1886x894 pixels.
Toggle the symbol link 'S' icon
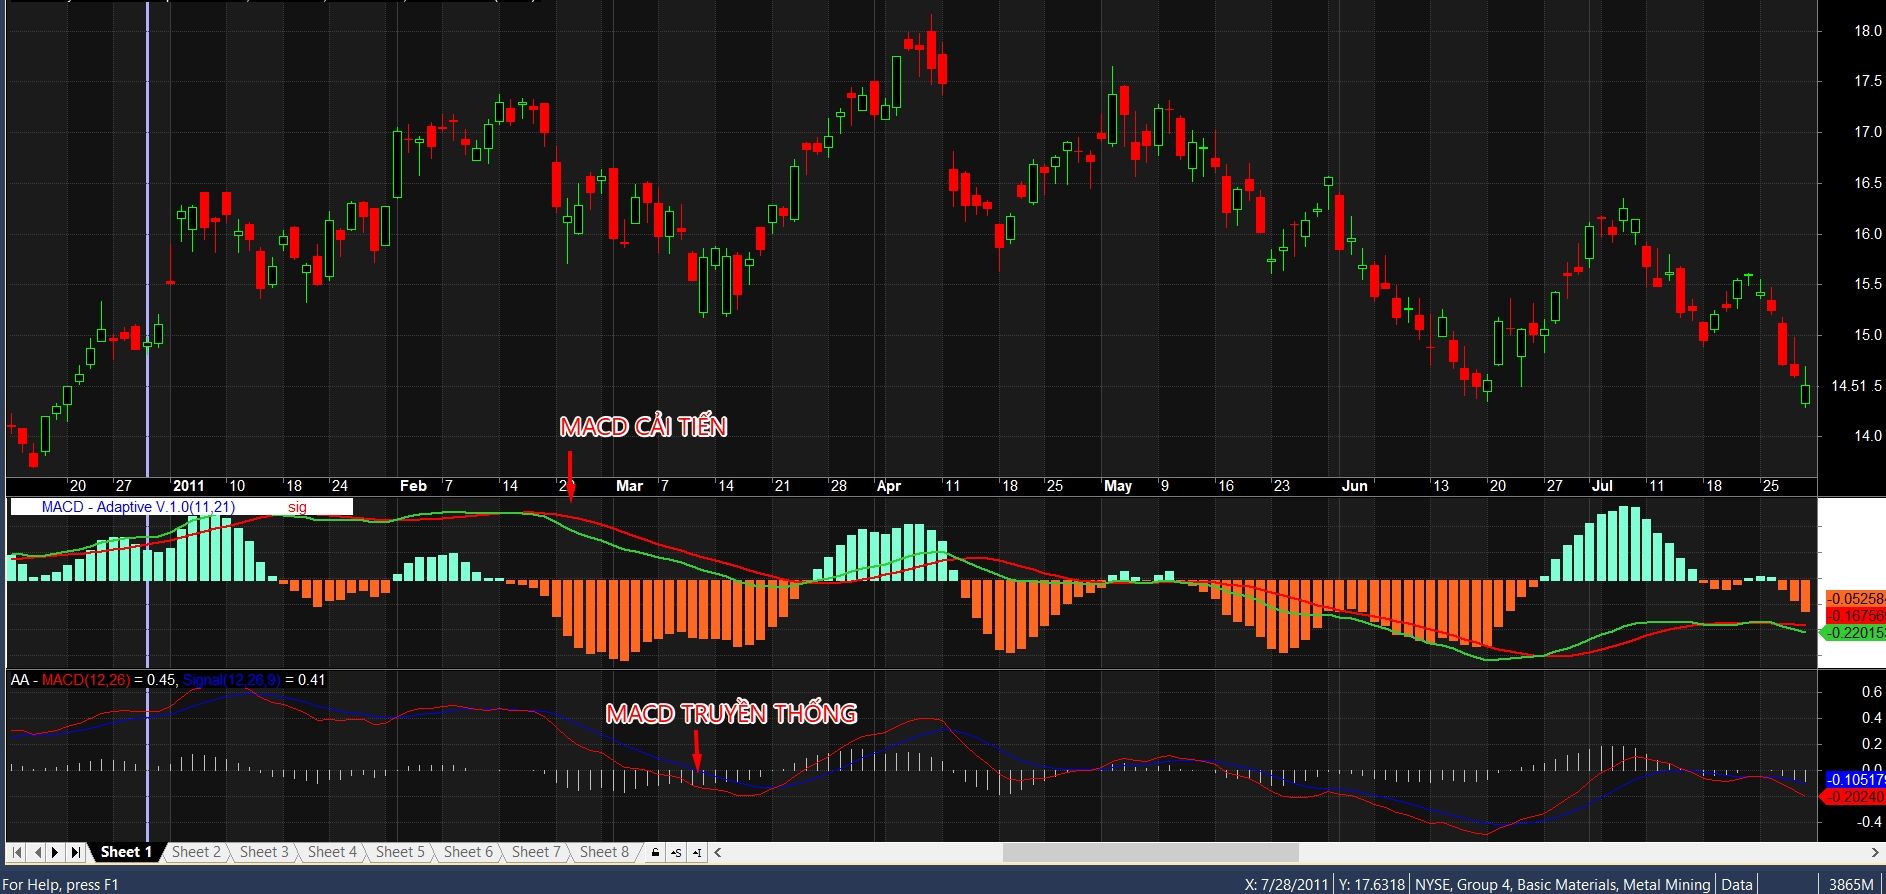[676, 852]
